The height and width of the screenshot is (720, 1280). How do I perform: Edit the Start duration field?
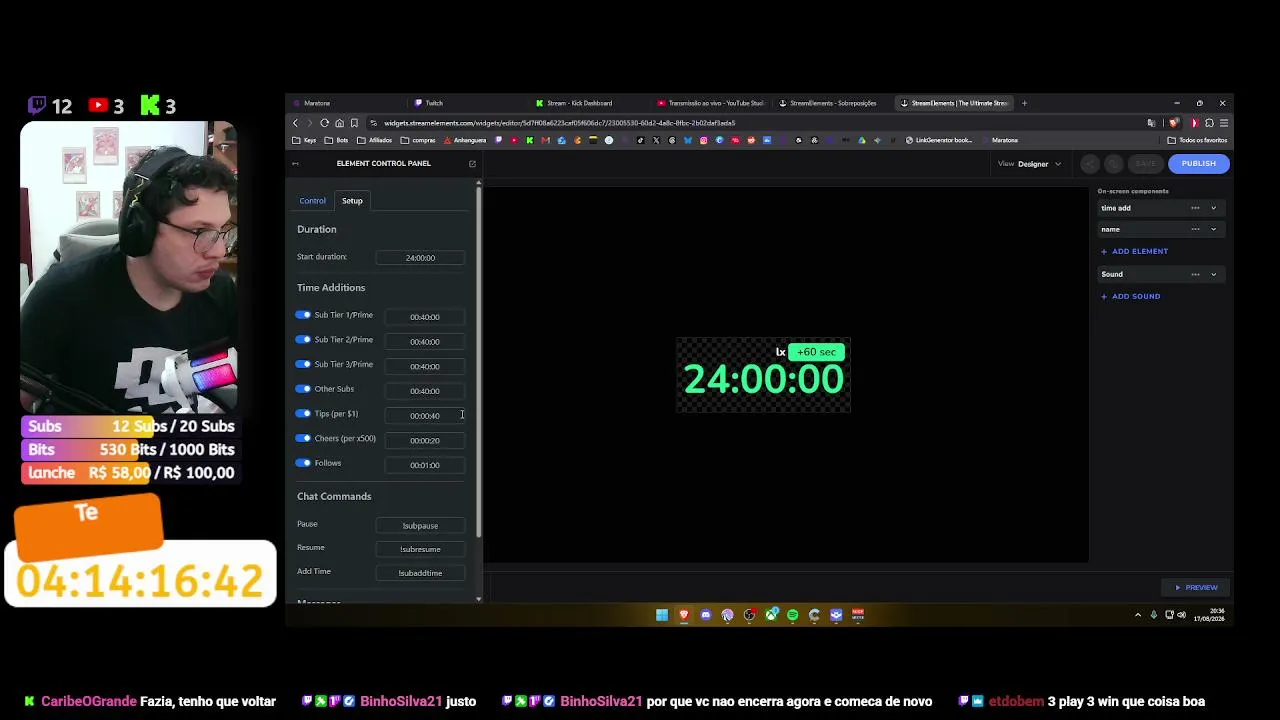[x=420, y=258]
